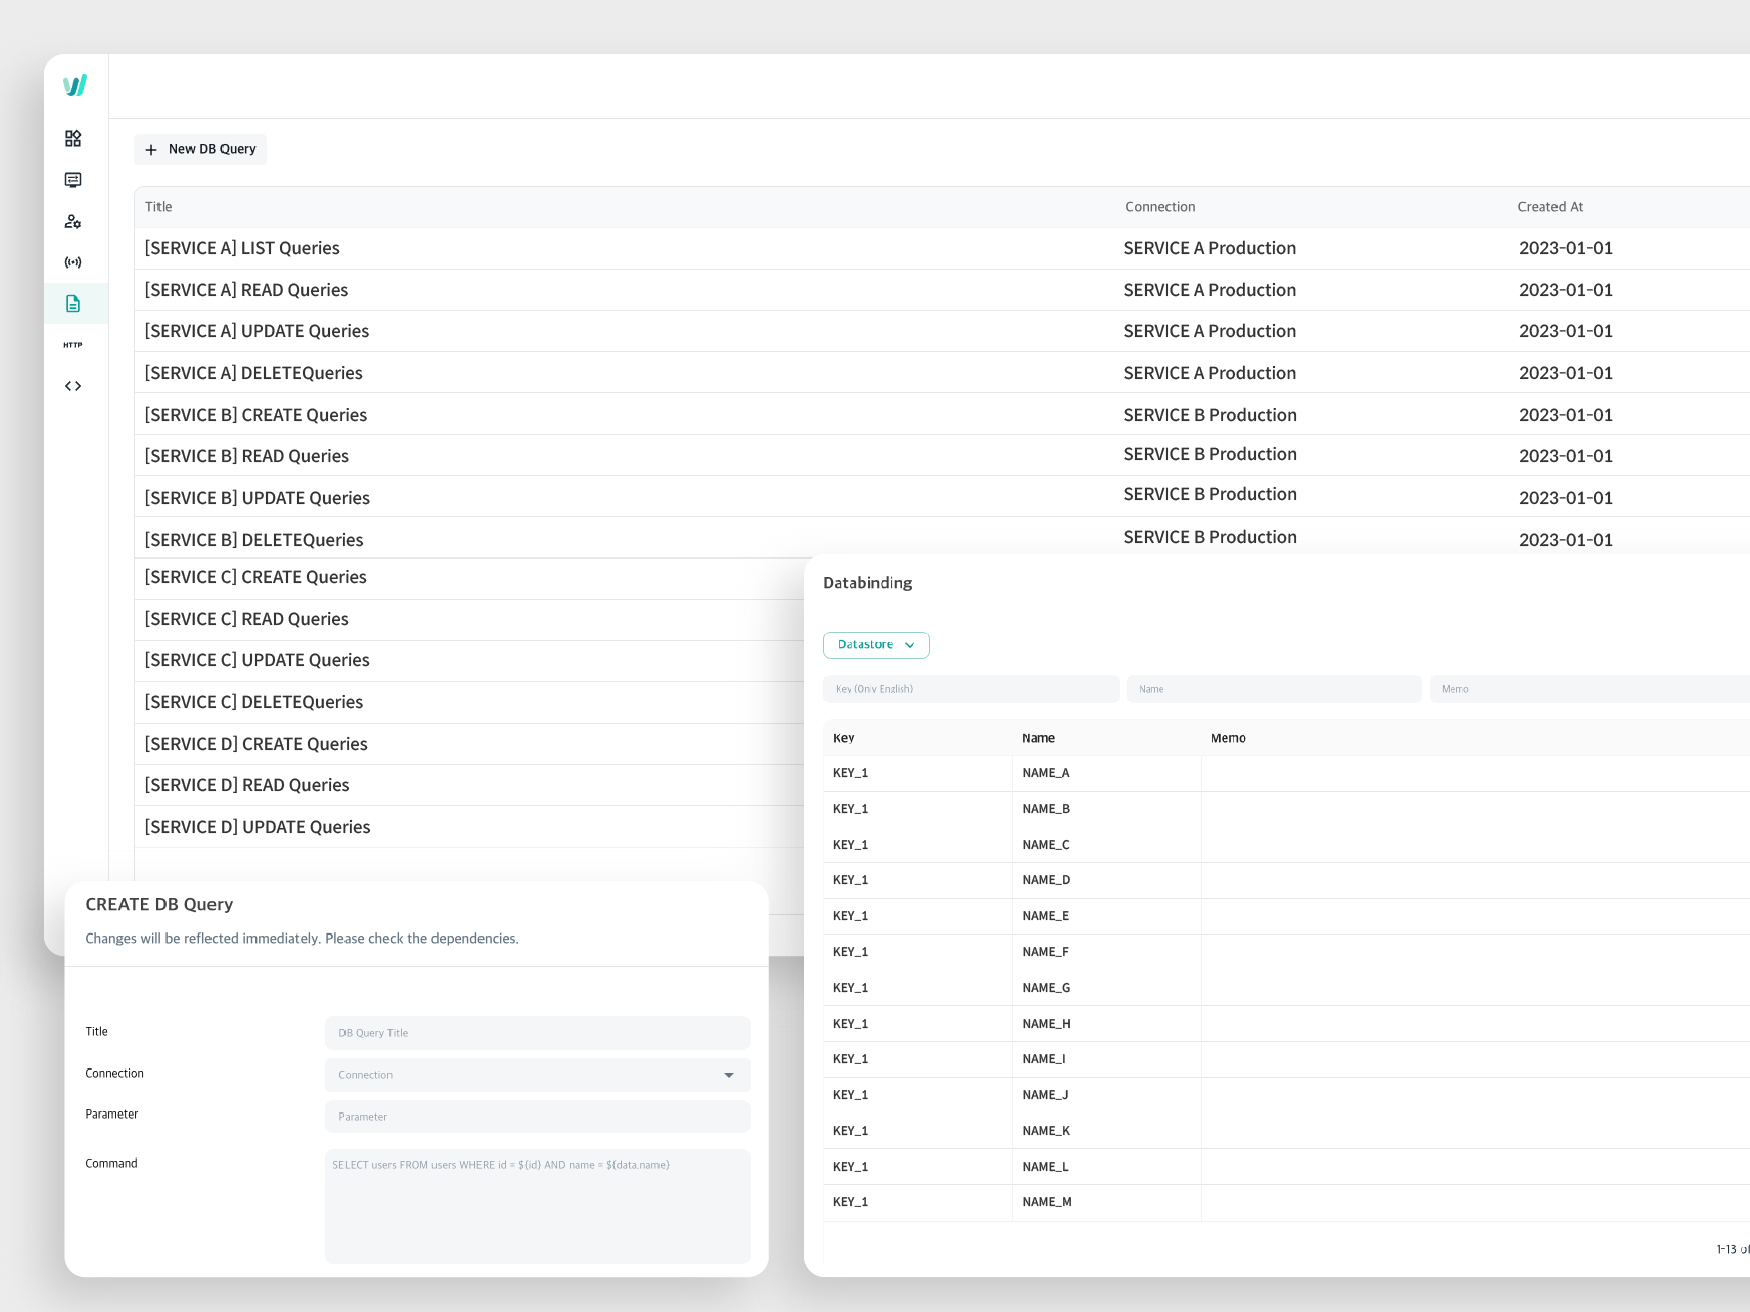Open the user settings sidebar icon
Screen dimensions: 1750x1312
coord(73,222)
